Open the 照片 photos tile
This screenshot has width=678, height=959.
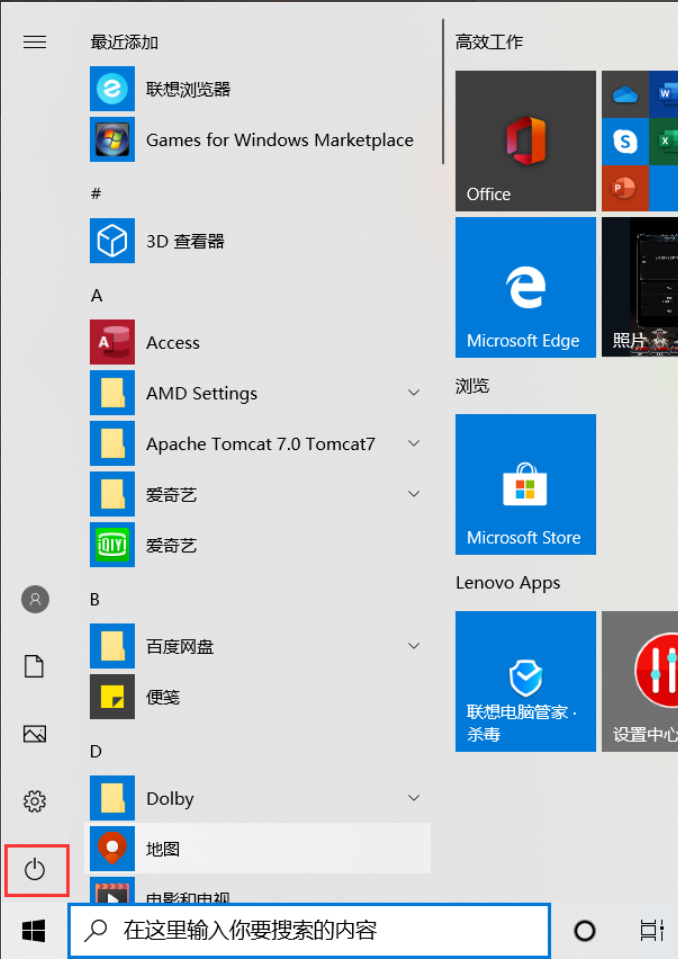click(x=639, y=287)
